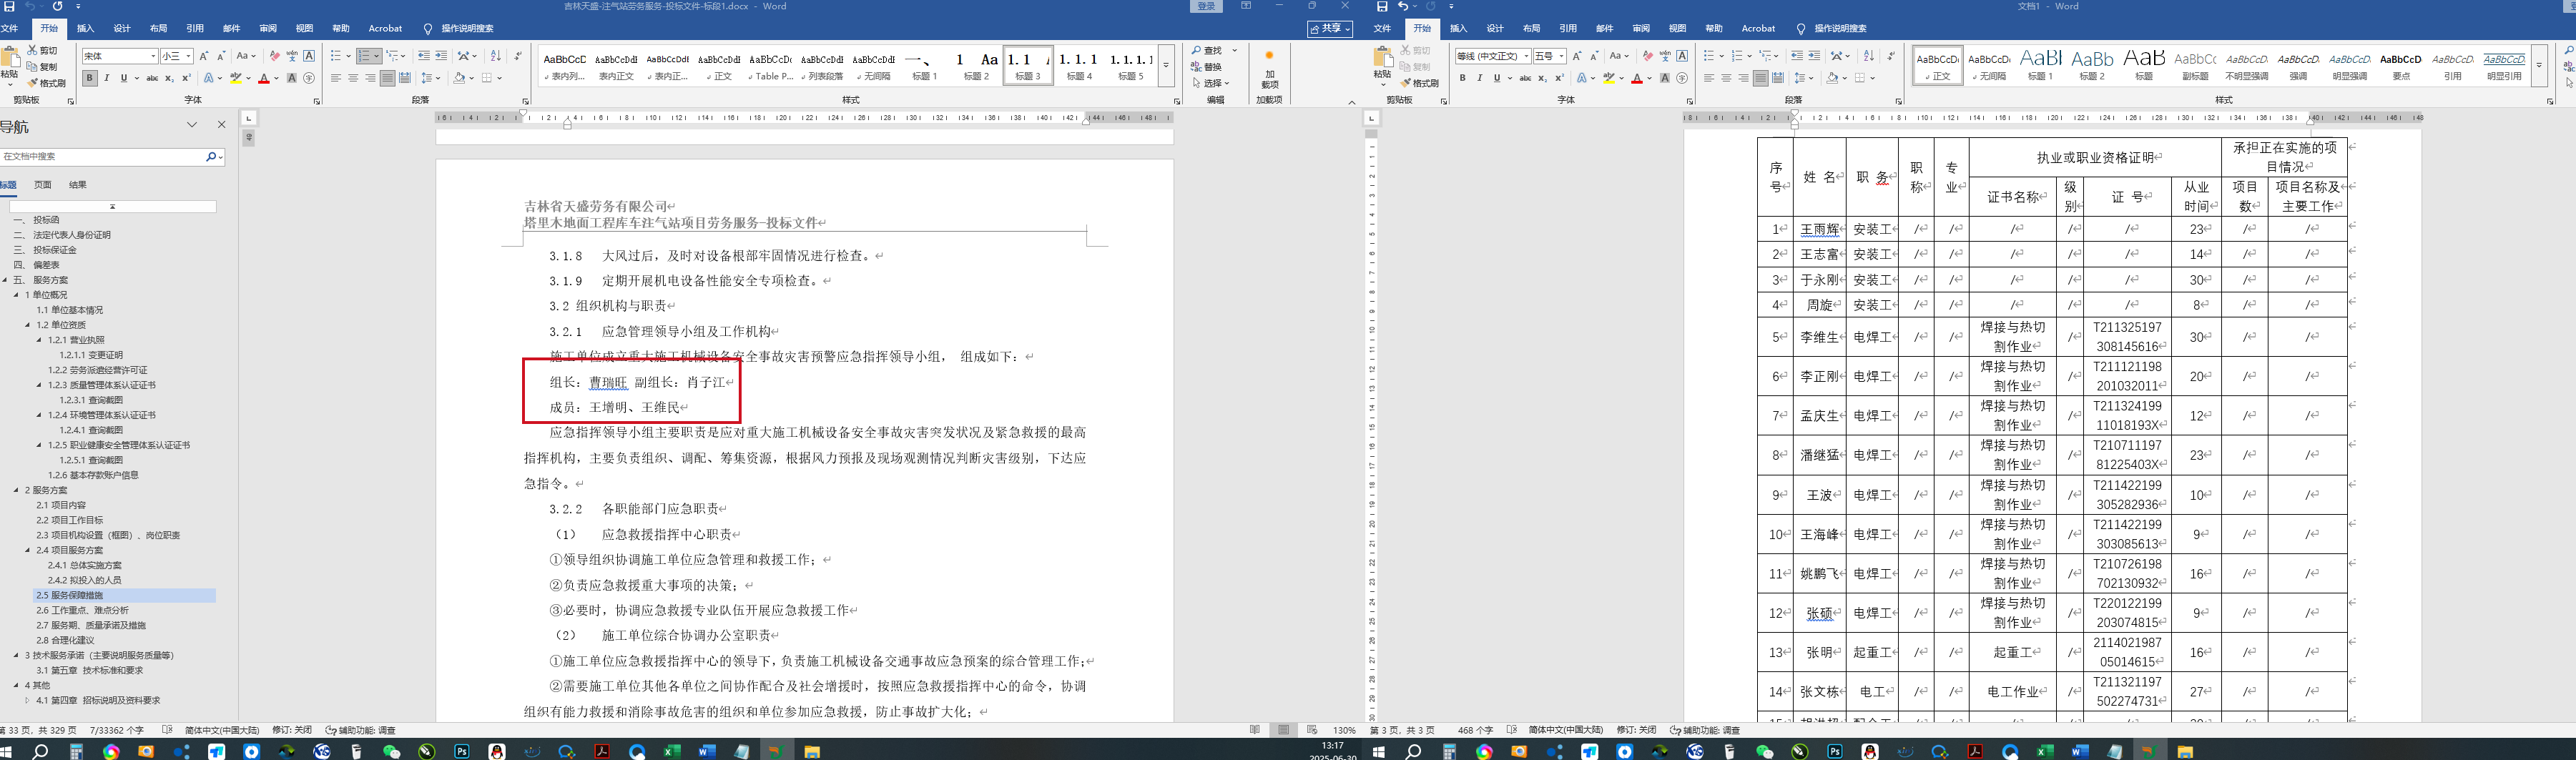Screen dimensions: 2576x760
Task: Open the font size dropdown showing 五号
Action: 1562,56
